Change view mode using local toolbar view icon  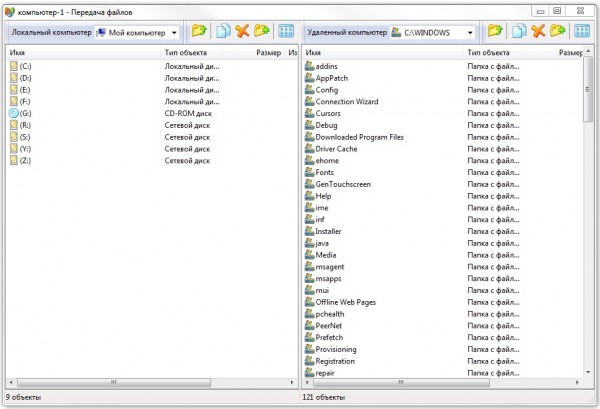pyautogui.click(x=286, y=31)
